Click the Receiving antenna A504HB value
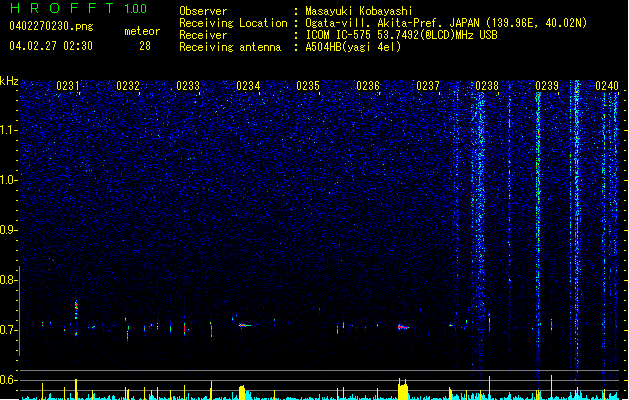The image size is (629, 400). pos(353,47)
